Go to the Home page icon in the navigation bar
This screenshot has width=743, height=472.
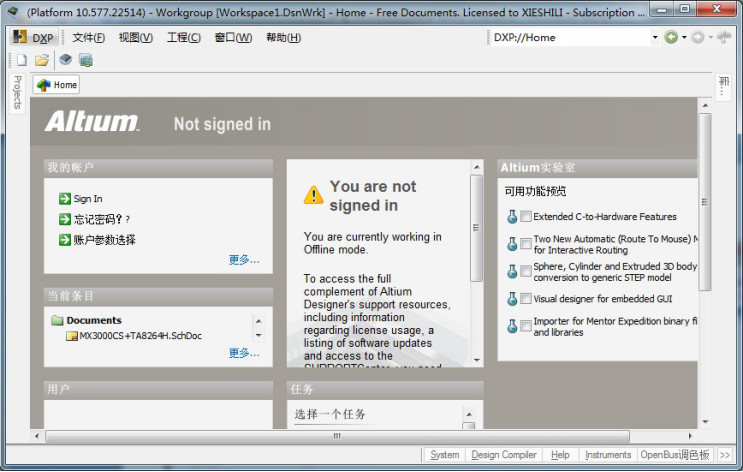724,36
